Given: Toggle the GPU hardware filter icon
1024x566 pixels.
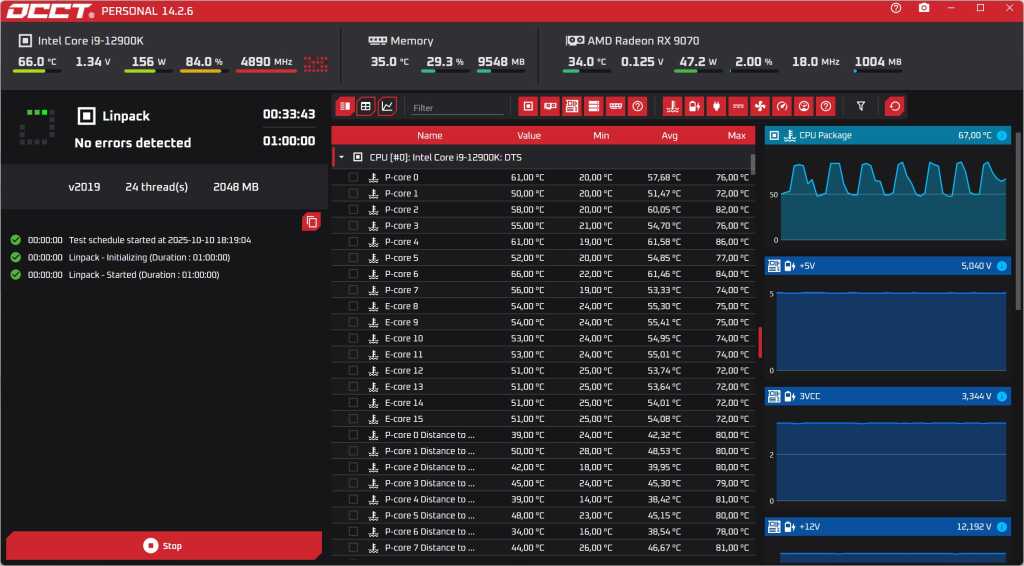Looking at the screenshot, I should [550, 105].
